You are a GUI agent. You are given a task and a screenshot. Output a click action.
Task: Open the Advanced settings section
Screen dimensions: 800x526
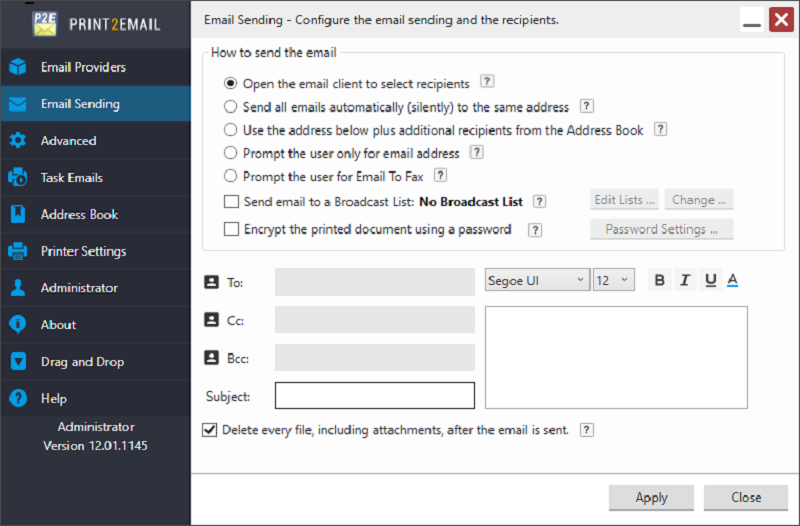(68, 141)
